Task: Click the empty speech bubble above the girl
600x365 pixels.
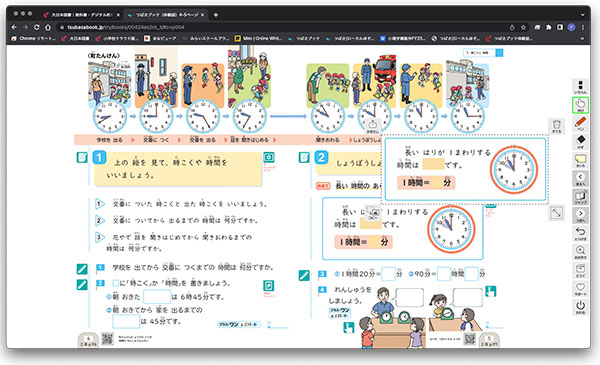Action: click(x=468, y=298)
